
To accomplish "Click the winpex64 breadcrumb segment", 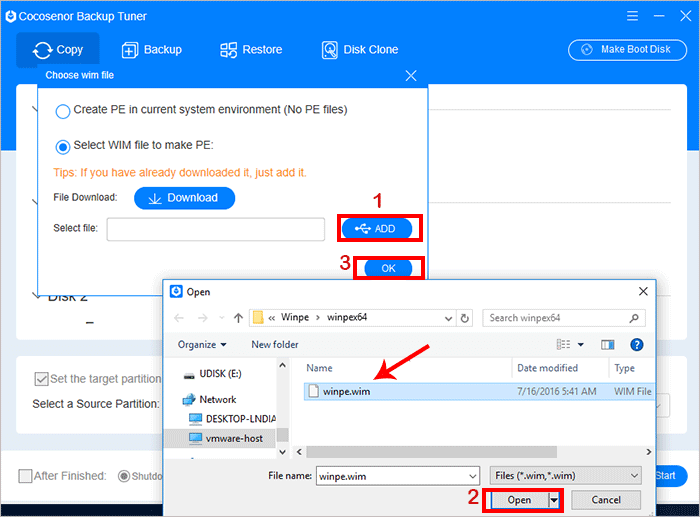I will click(347, 317).
